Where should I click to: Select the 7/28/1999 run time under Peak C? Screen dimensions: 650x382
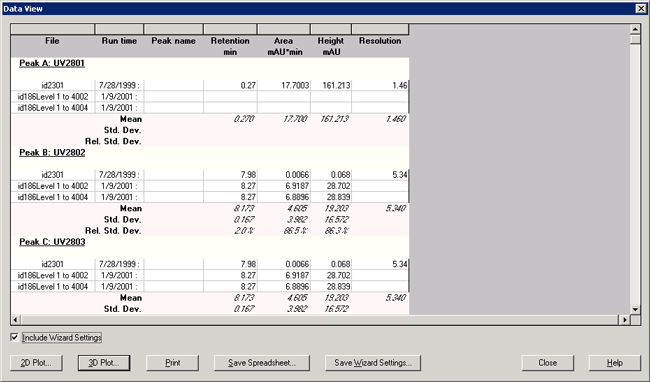coord(119,264)
